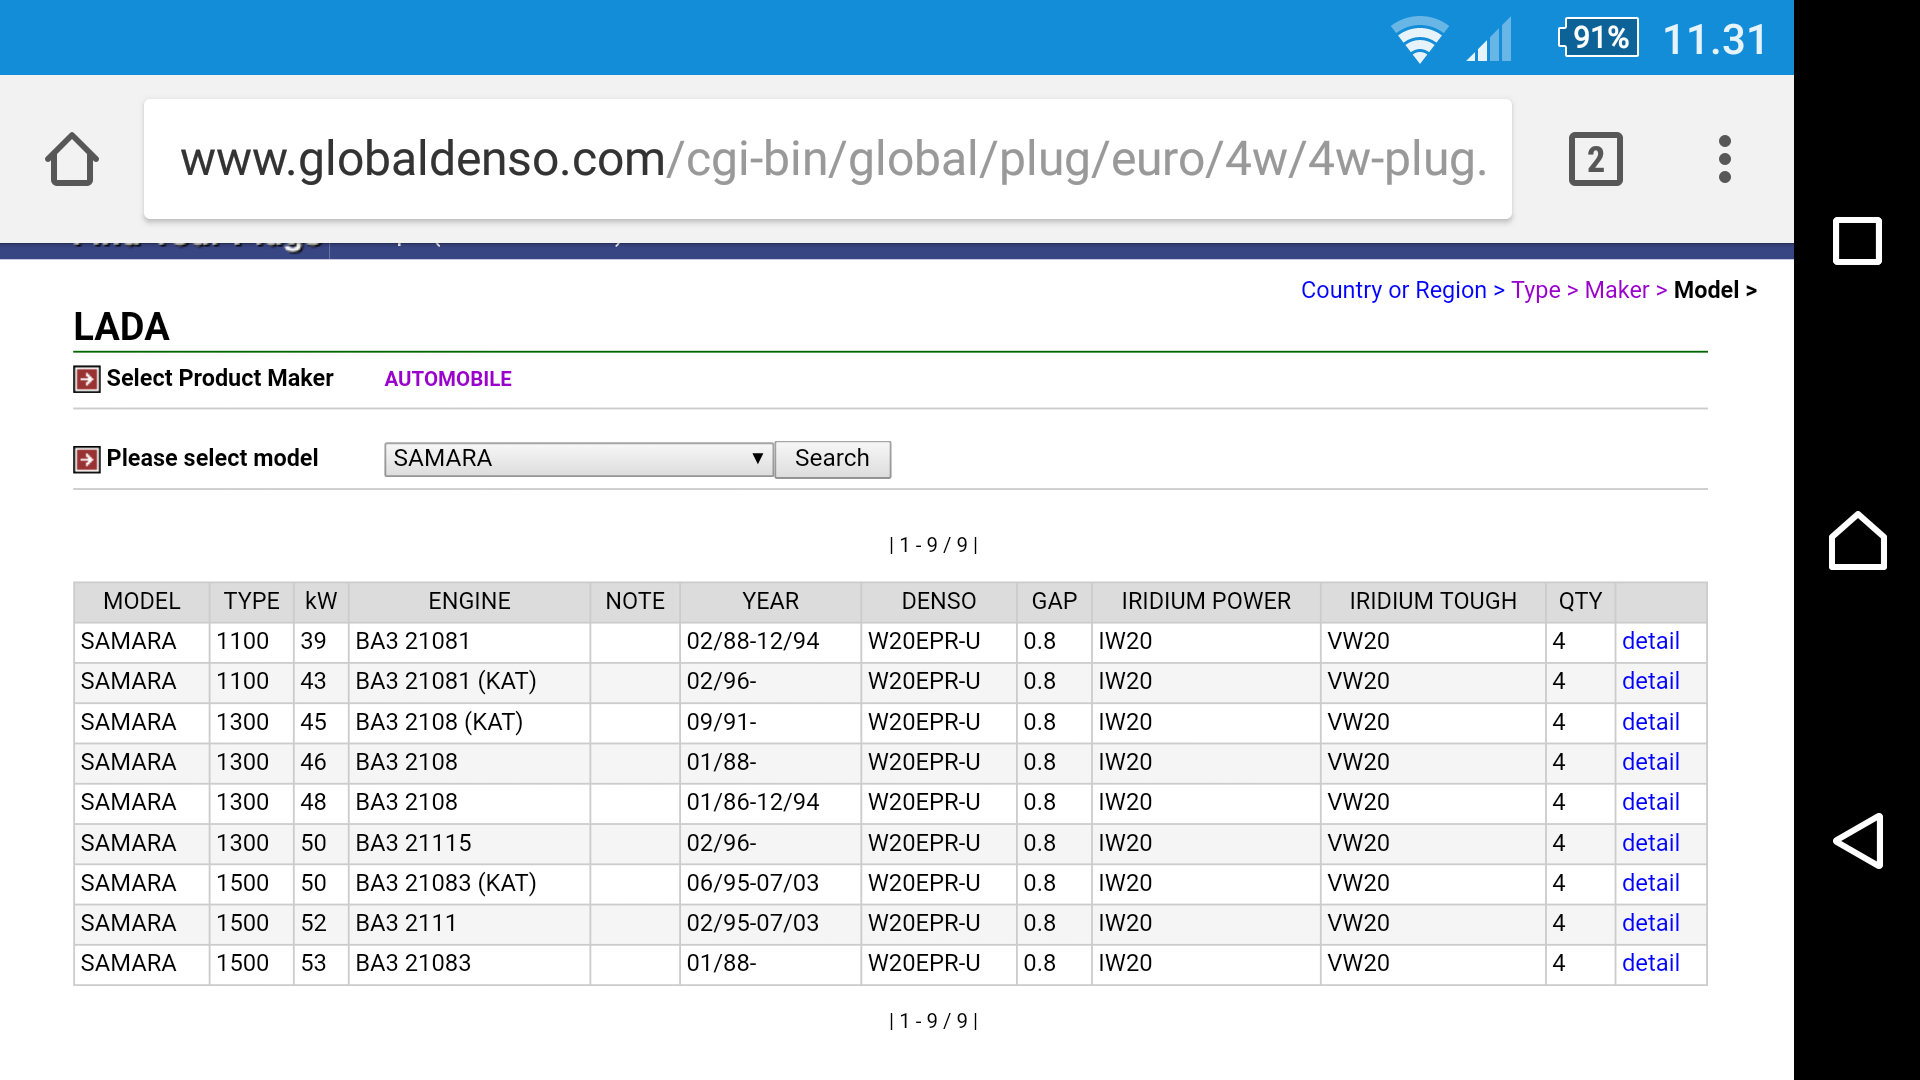Image resolution: width=1920 pixels, height=1080 pixels.
Task: Click the red arrow icon beside Select Product Maker
Action: (x=87, y=379)
